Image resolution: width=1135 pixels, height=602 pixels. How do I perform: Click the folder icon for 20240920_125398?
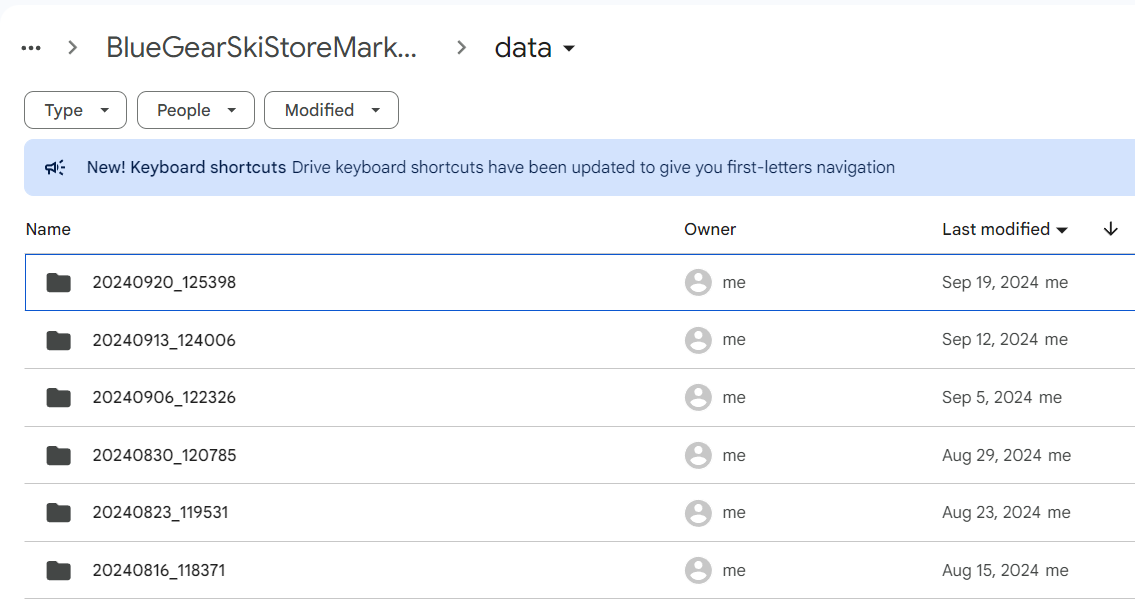59,283
